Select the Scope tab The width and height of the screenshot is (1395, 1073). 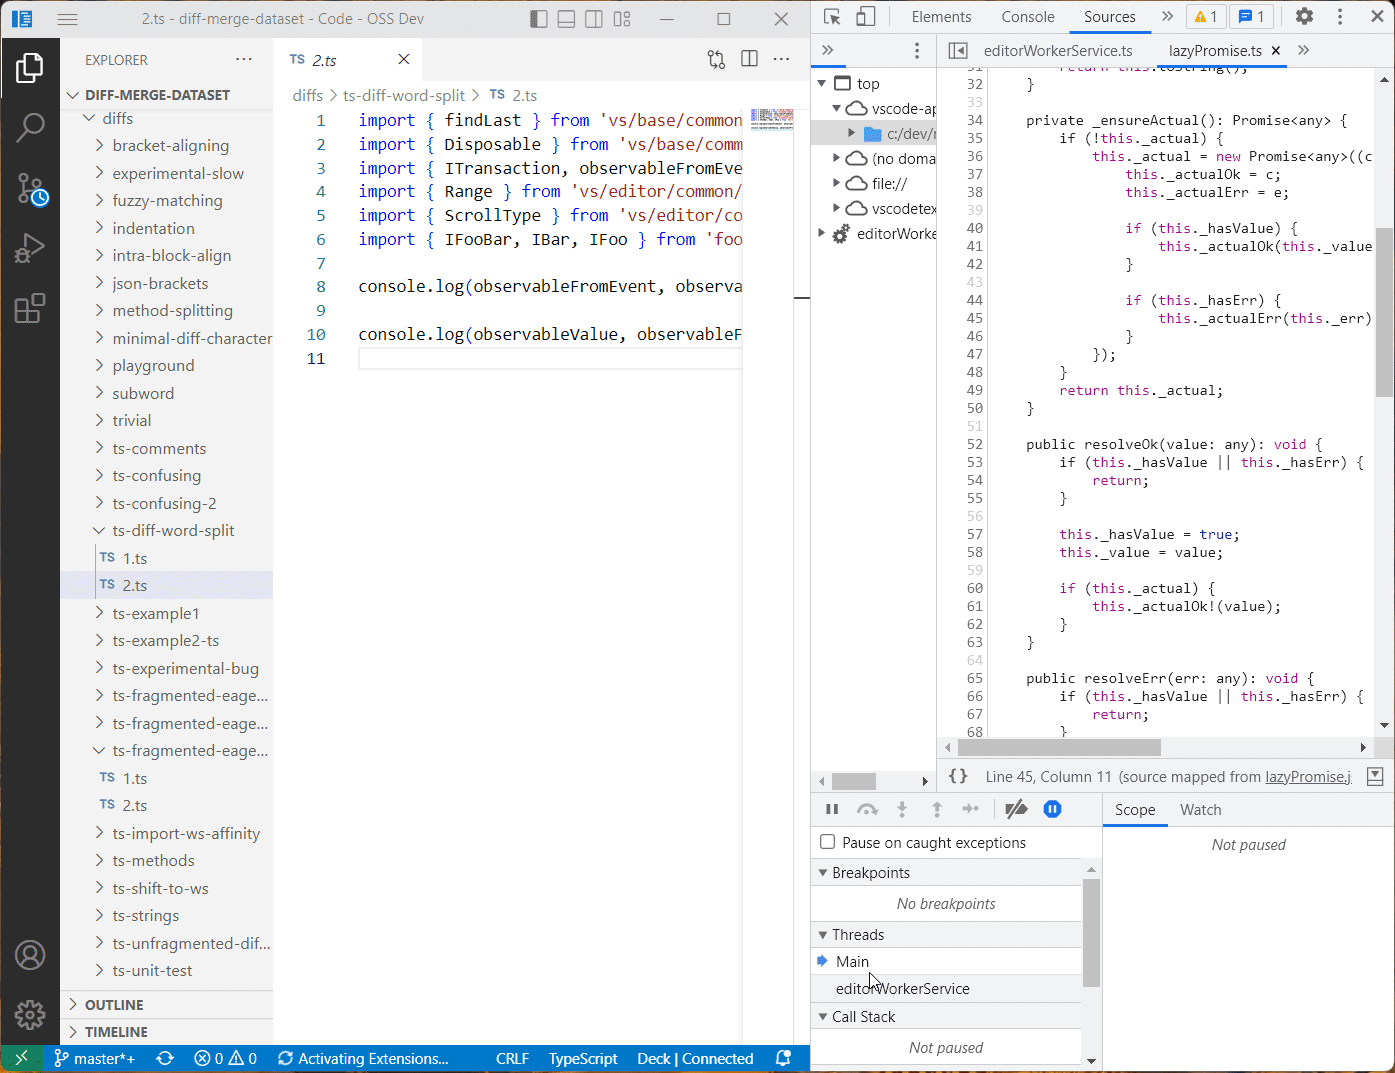click(x=1135, y=810)
